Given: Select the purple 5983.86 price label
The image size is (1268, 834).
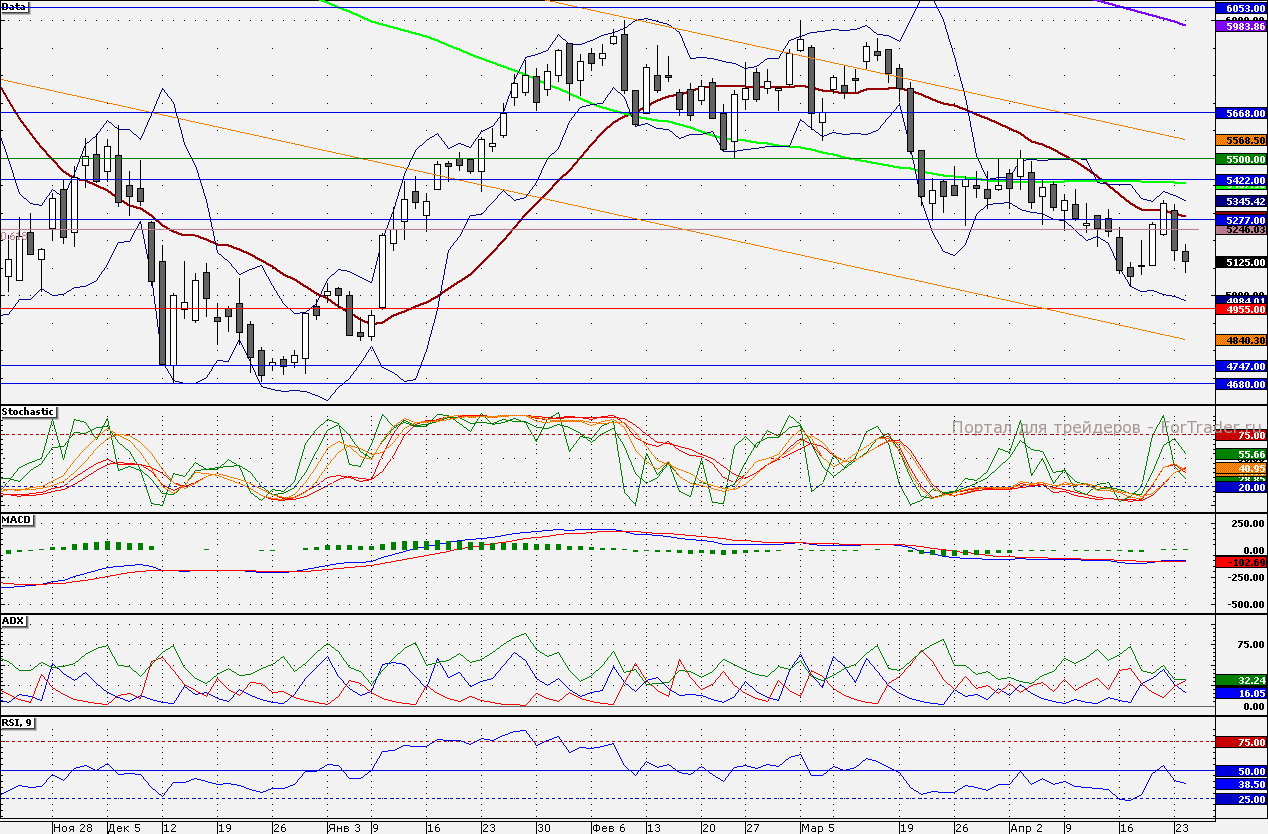Looking at the screenshot, I should coord(1241,27).
